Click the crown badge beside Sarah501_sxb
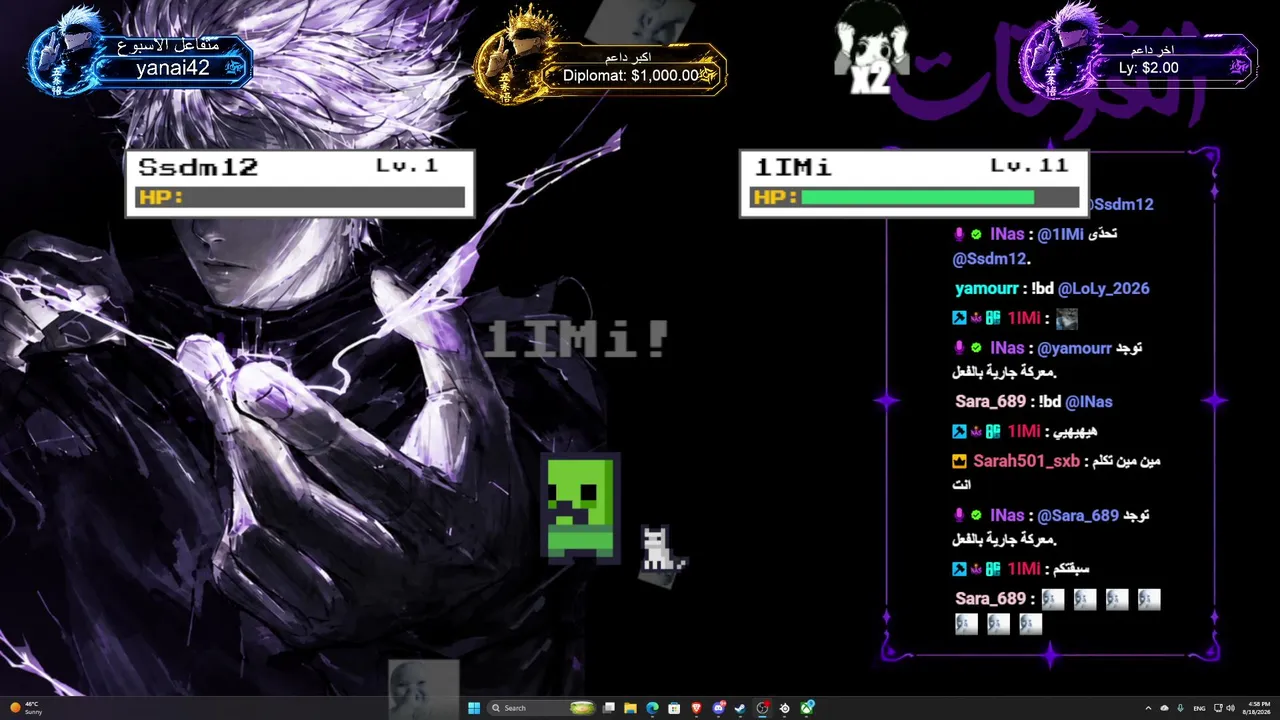1280x720 pixels. coord(960,462)
